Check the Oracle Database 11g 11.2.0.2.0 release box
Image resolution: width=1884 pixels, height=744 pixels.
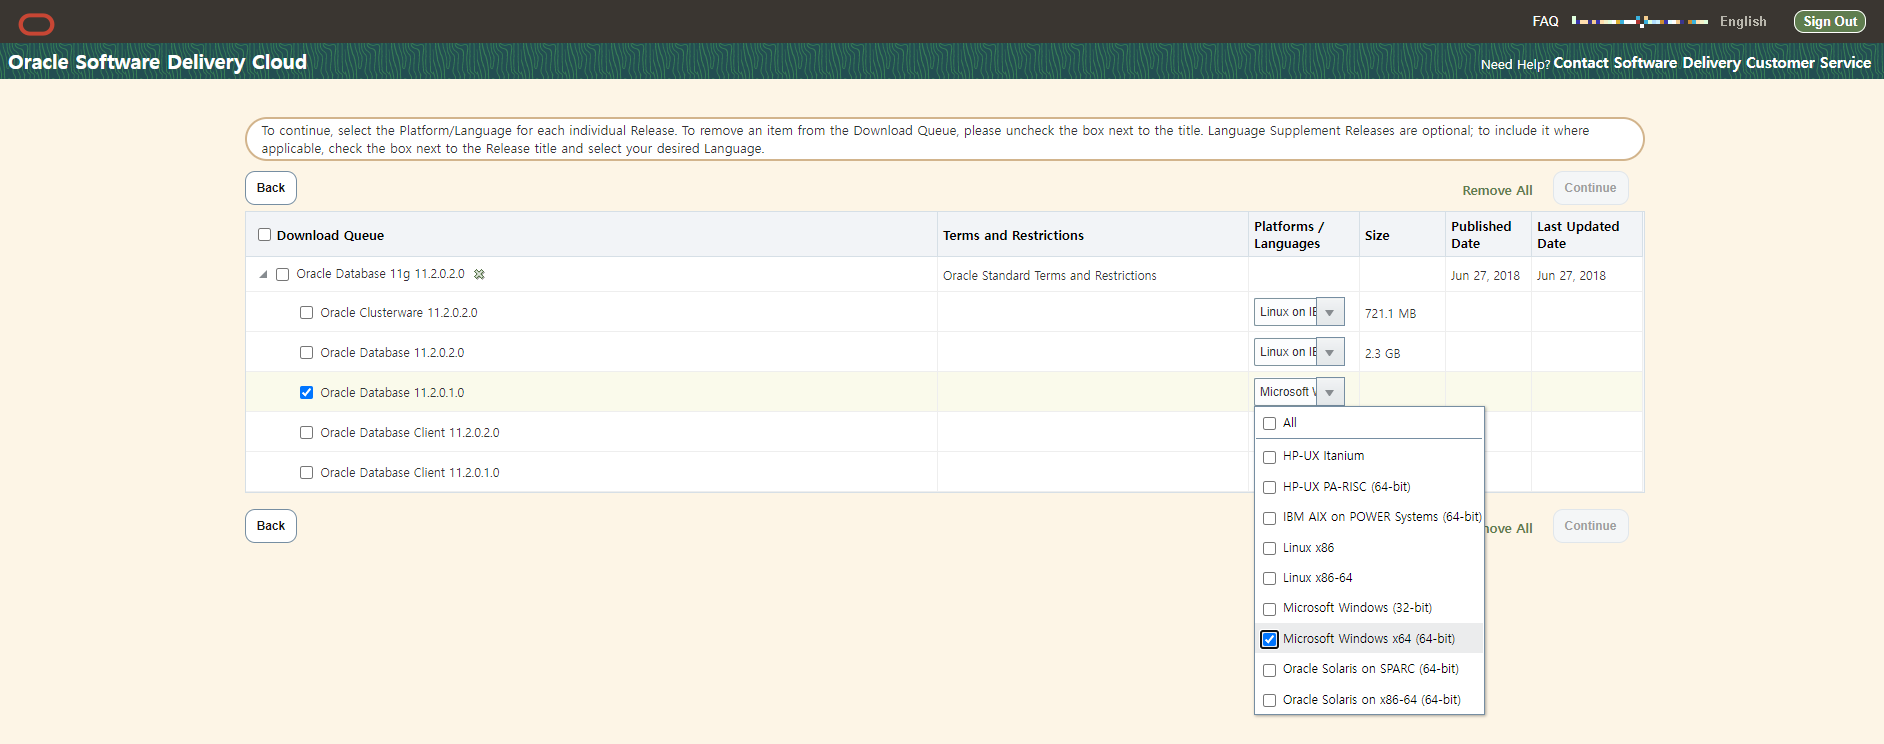point(283,274)
